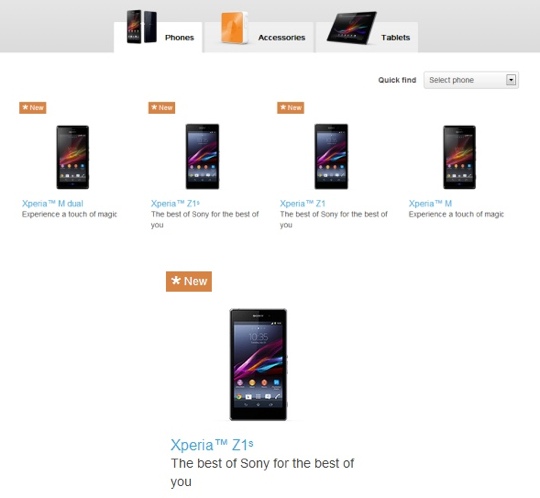Click the phones image in Phones tab
The width and height of the screenshot is (540, 498).
142,27
